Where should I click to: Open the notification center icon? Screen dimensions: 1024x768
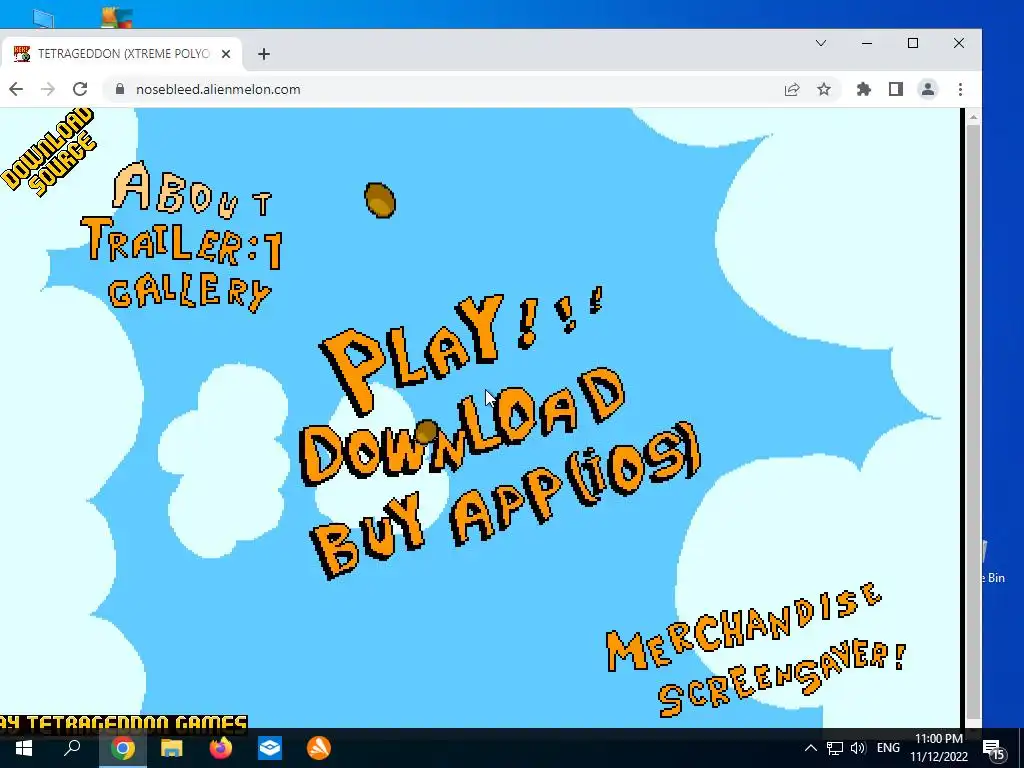[x=993, y=748]
